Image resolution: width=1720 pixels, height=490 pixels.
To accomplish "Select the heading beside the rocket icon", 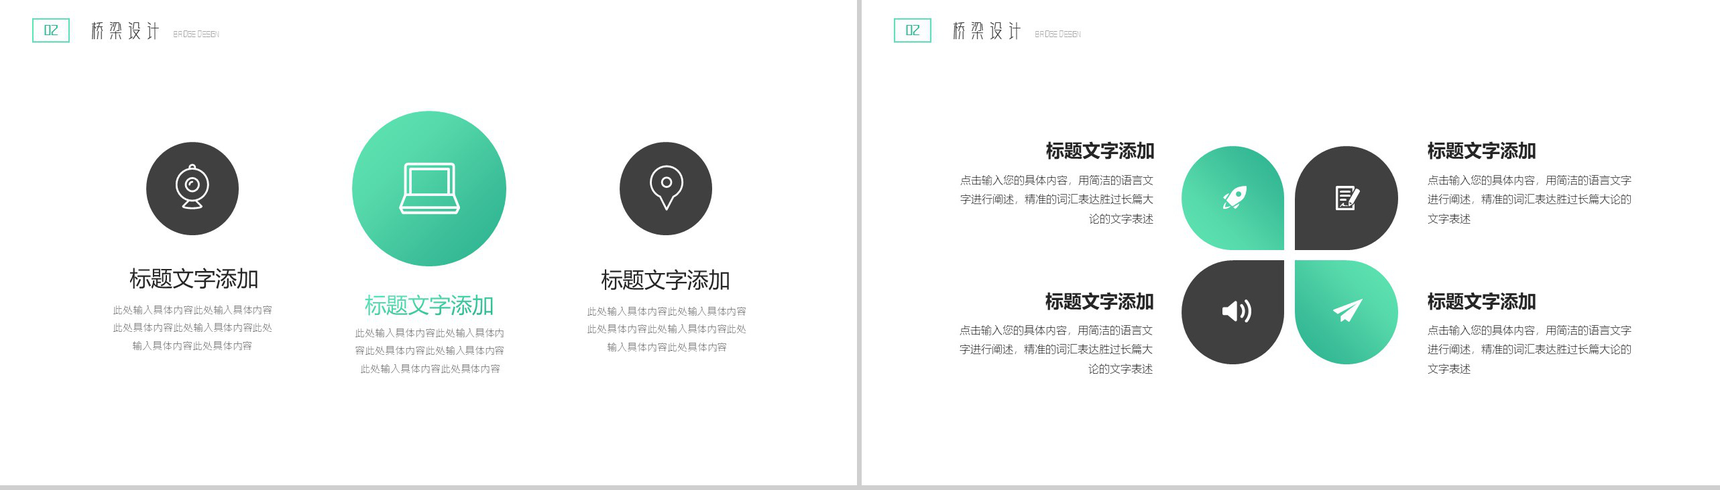I will [1099, 151].
